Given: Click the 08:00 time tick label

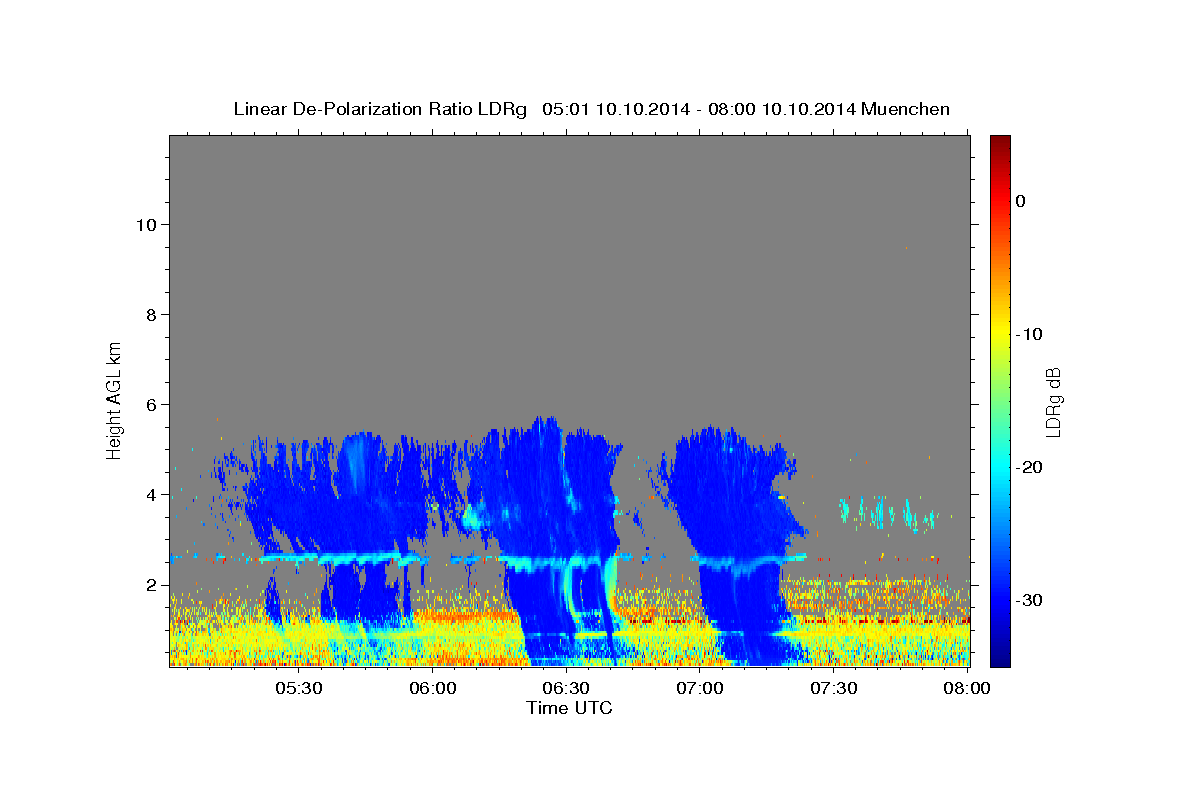Looking at the screenshot, I should [967, 689].
